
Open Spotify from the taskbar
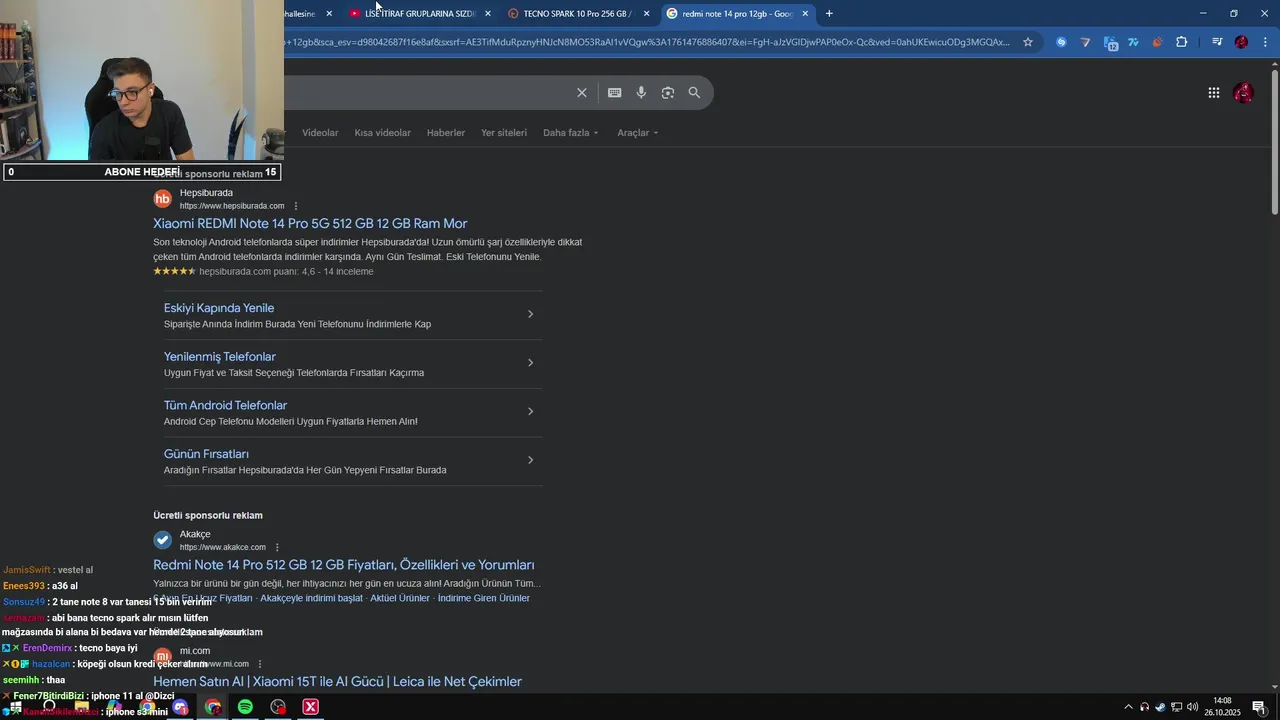click(245, 707)
